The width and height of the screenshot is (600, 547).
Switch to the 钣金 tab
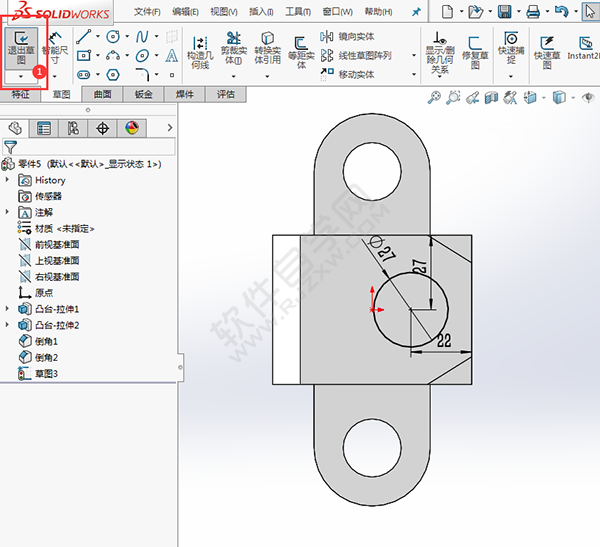tap(143, 94)
